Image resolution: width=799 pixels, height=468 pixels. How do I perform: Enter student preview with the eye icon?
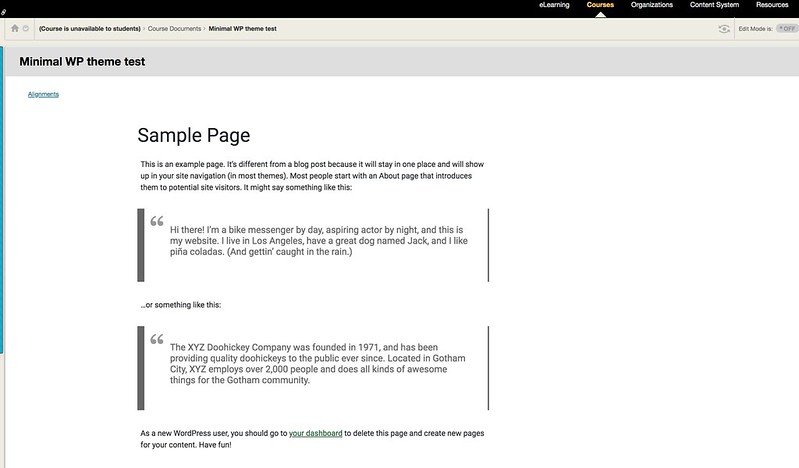point(724,29)
